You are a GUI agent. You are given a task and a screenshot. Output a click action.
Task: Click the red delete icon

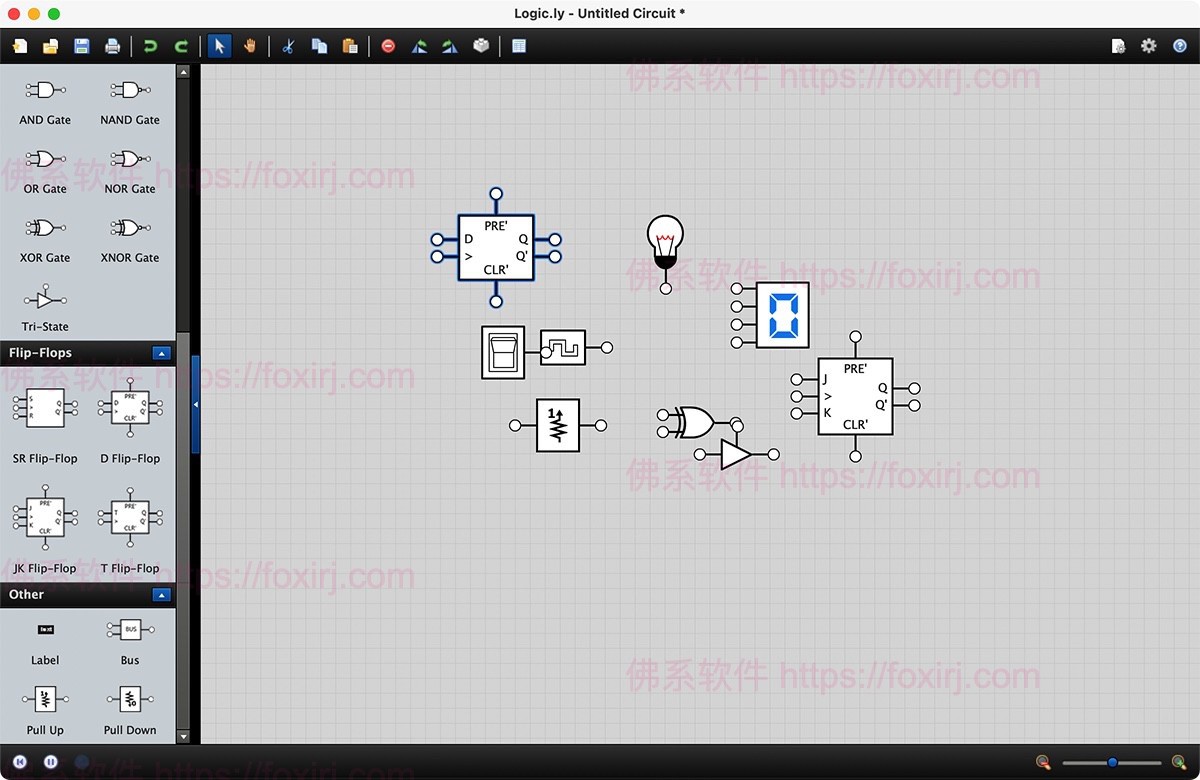click(x=388, y=46)
